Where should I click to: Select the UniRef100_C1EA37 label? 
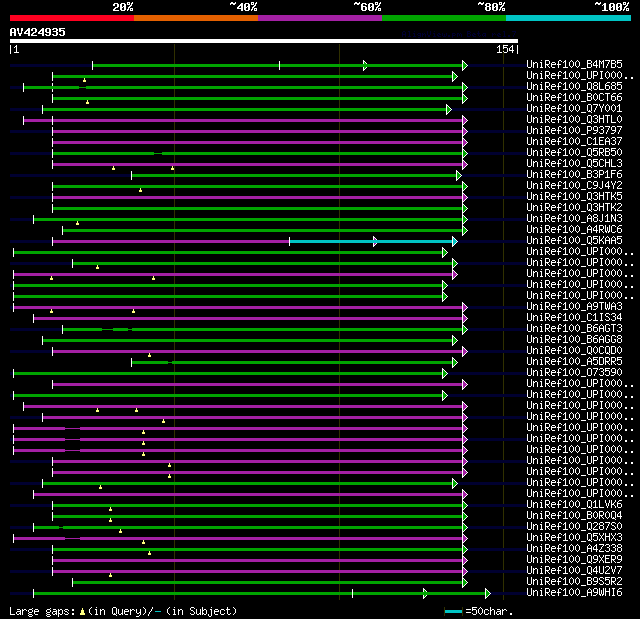click(x=574, y=142)
